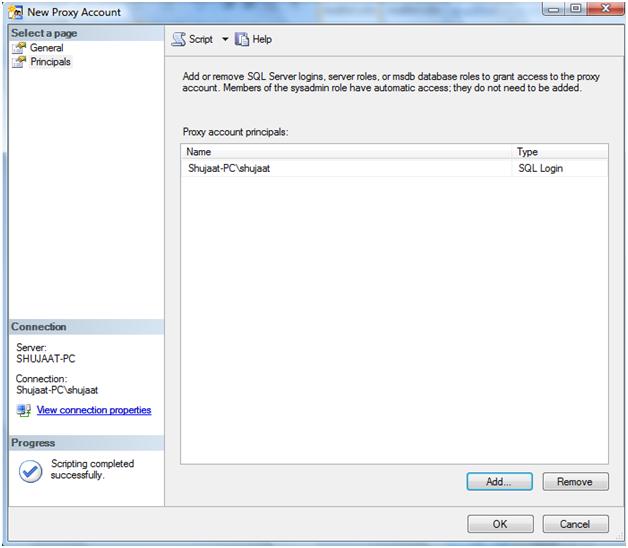Screen dimensions: 628x548
Task: Sort principals by the Type column header
Action: tap(559, 152)
